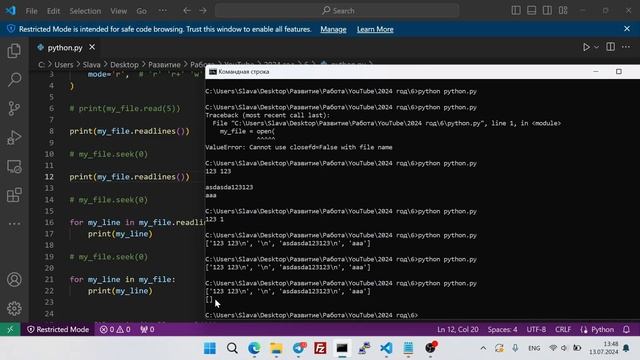
Task: Click the ENG language indicator
Action: coord(534,348)
